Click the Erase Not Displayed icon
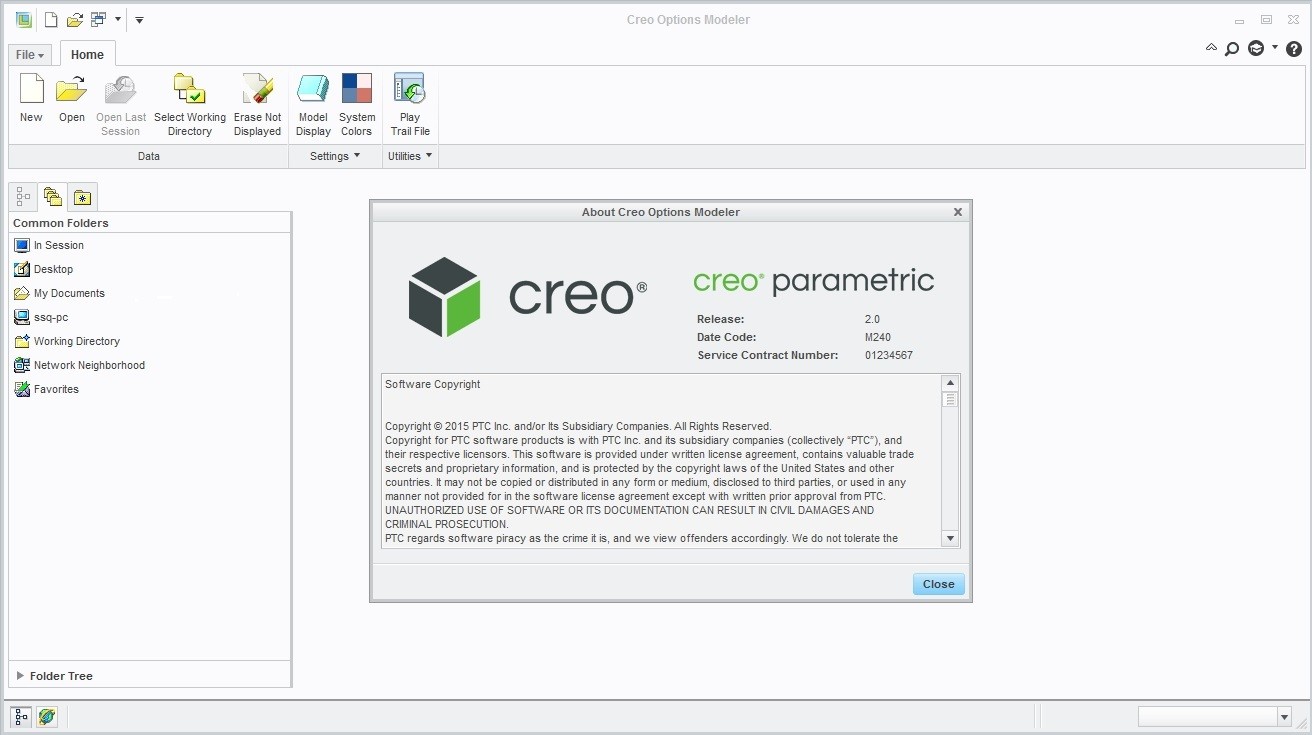1312x735 pixels. [258, 89]
